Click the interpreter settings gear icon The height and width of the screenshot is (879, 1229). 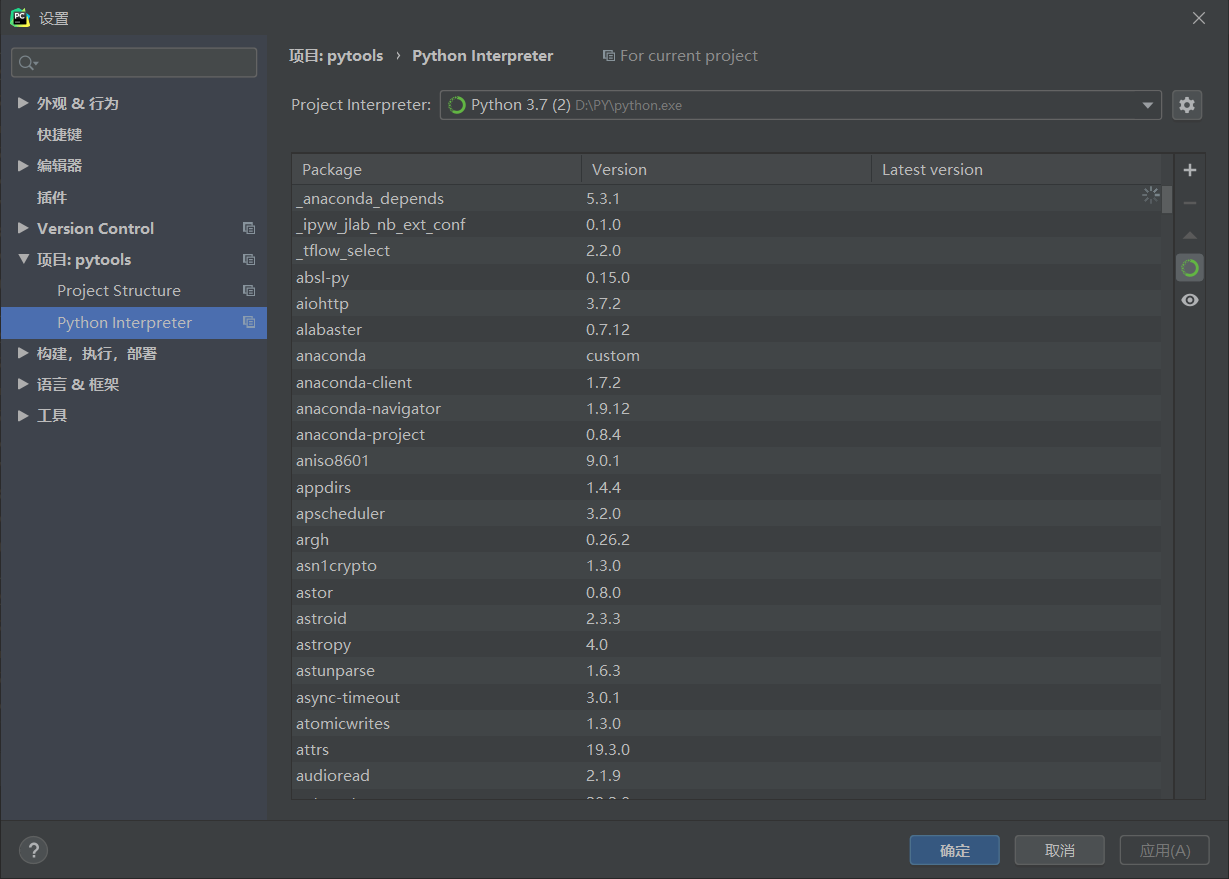coord(1186,105)
